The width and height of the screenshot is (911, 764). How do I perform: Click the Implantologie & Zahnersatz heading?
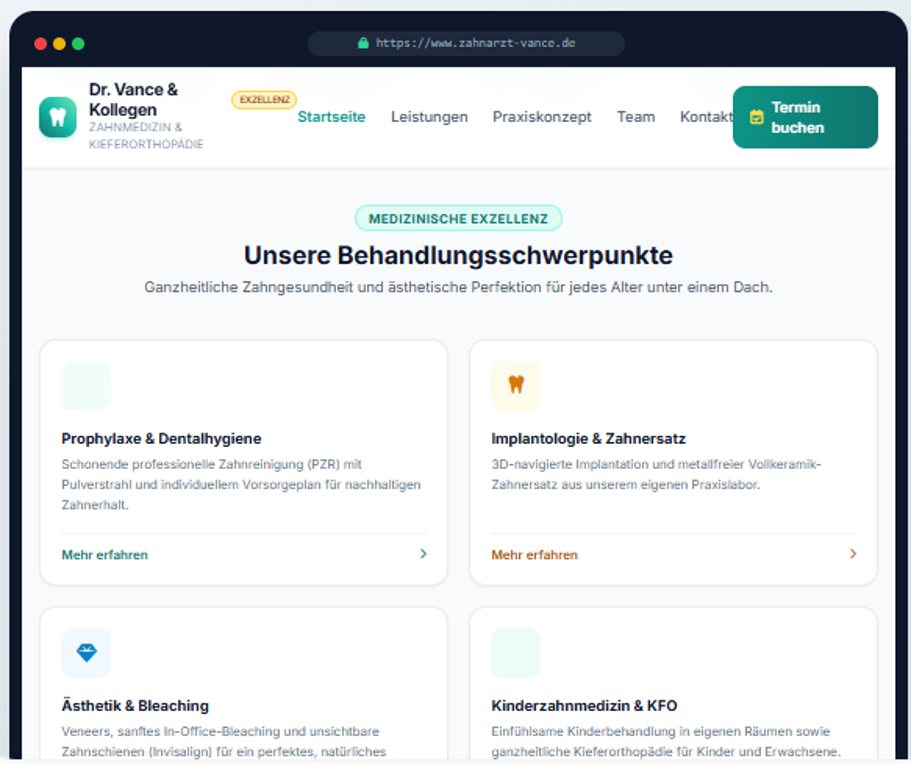[589, 439]
